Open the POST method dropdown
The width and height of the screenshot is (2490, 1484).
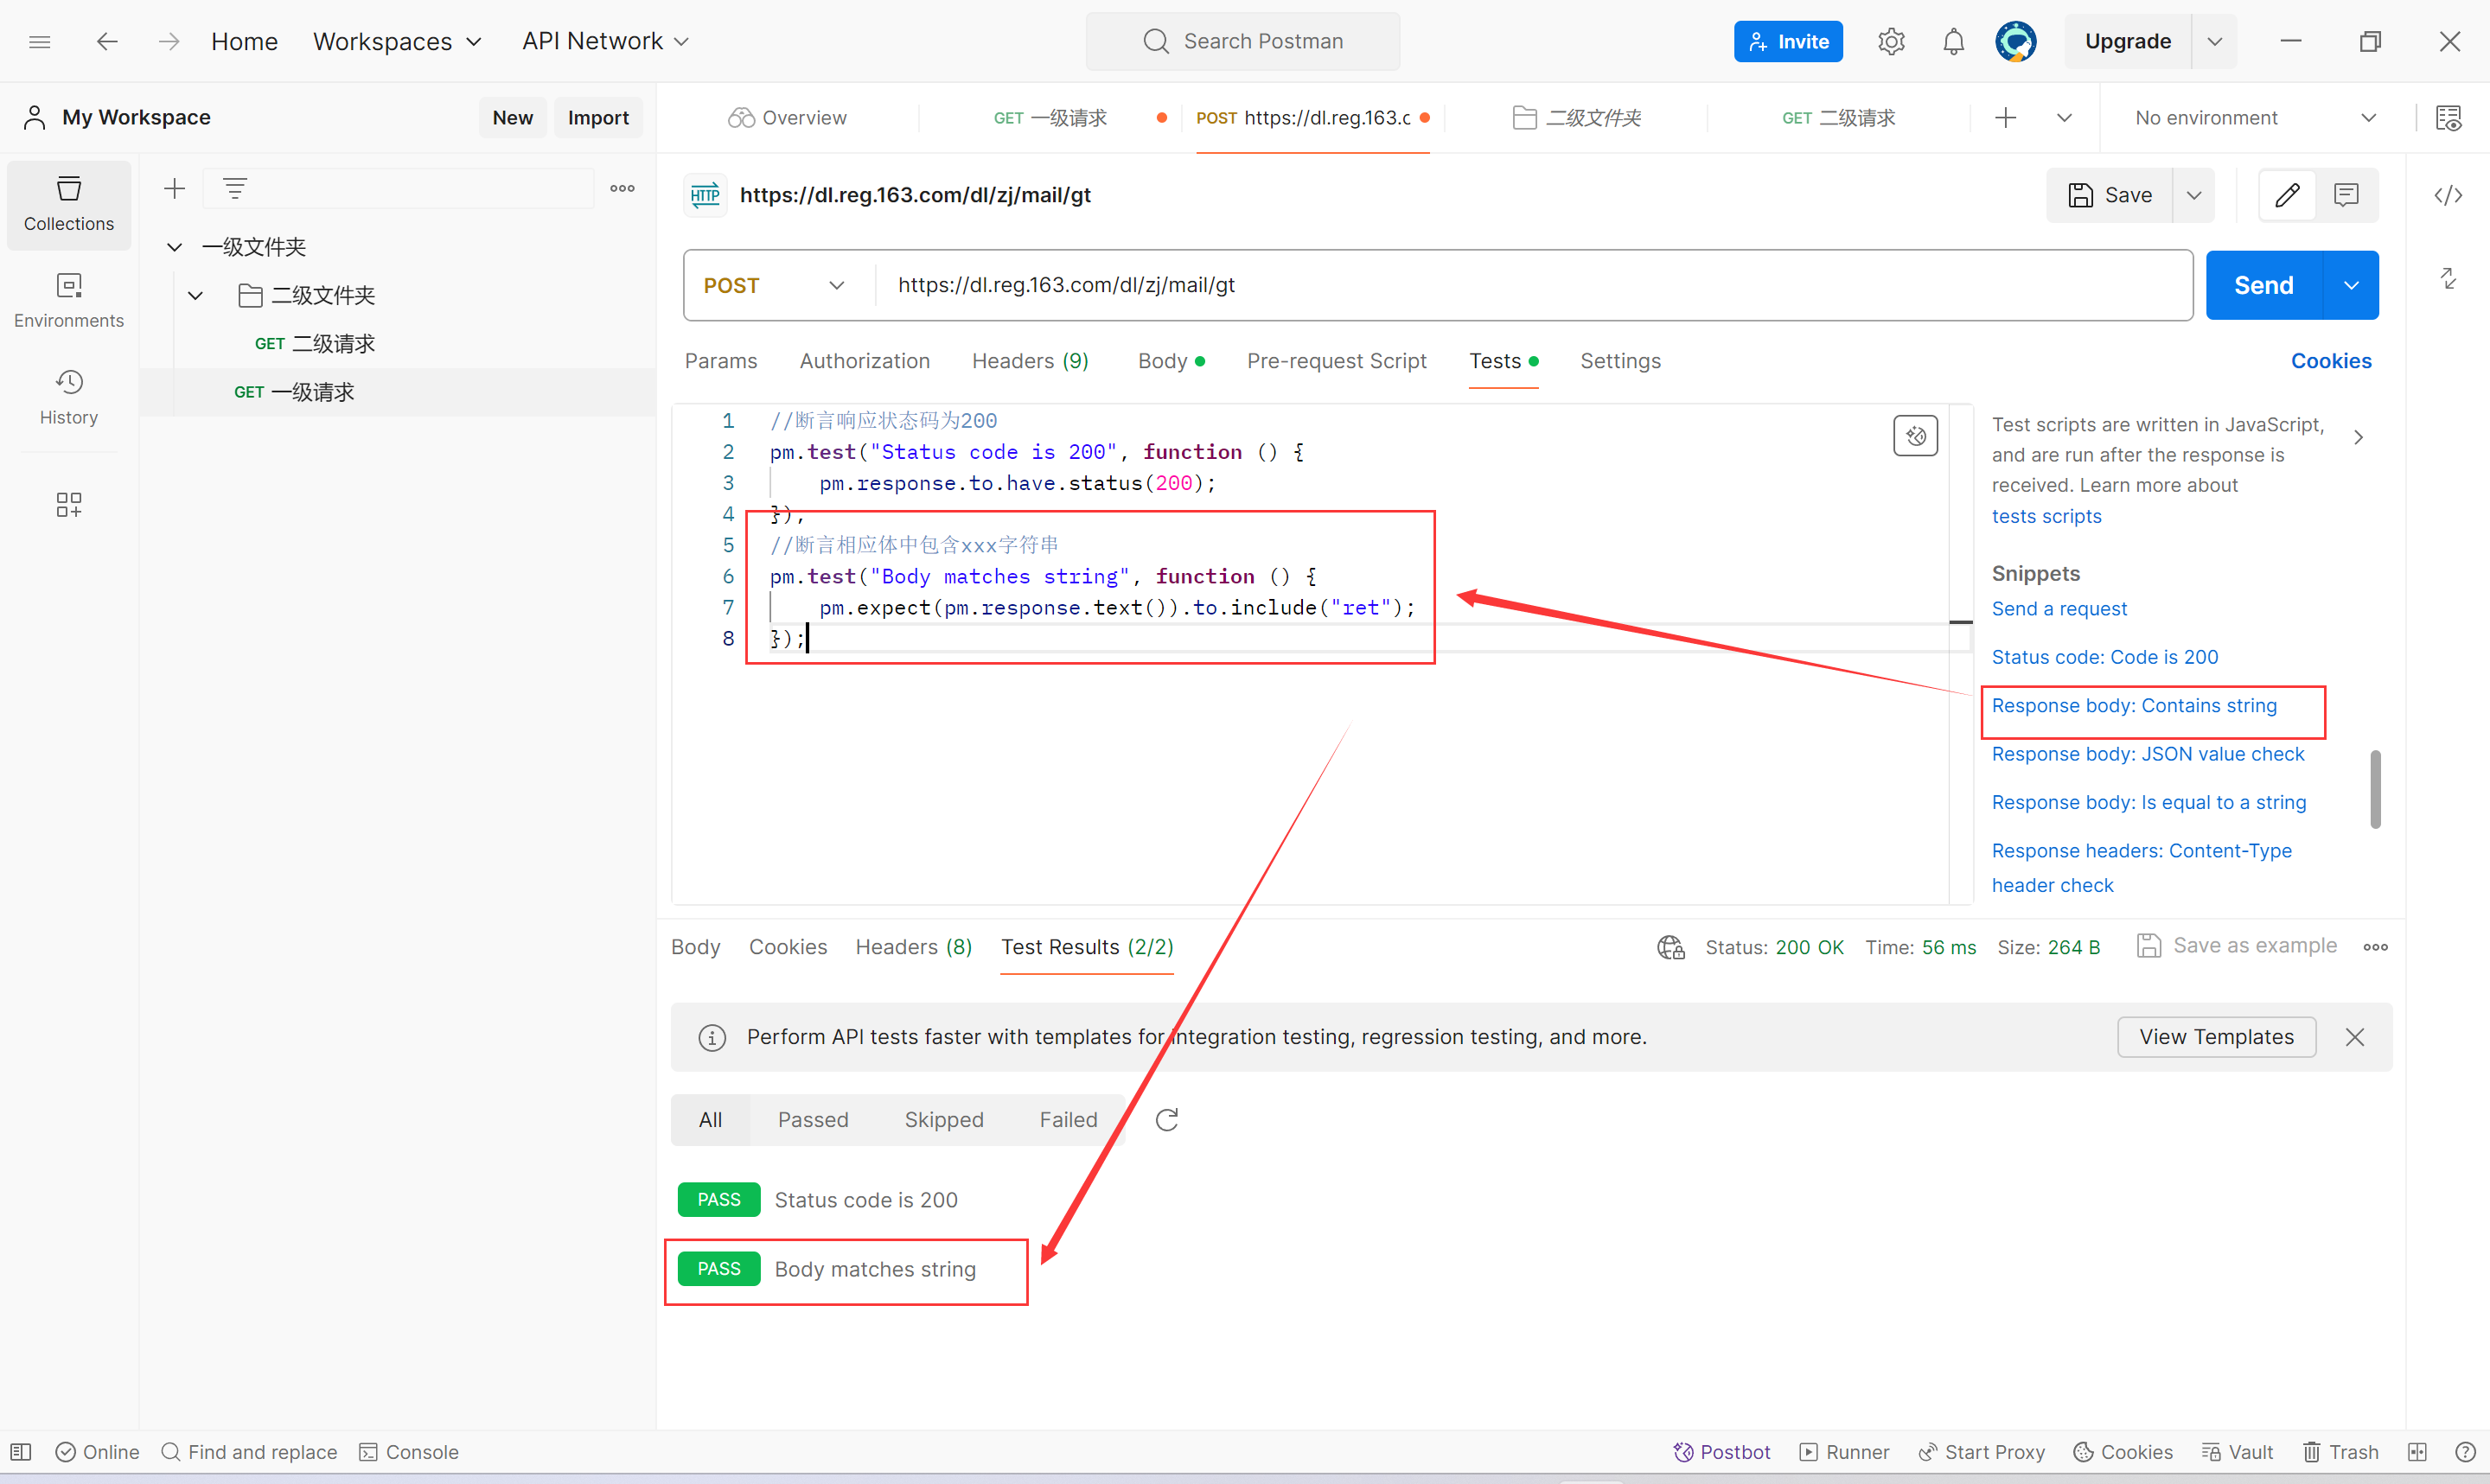click(x=775, y=285)
